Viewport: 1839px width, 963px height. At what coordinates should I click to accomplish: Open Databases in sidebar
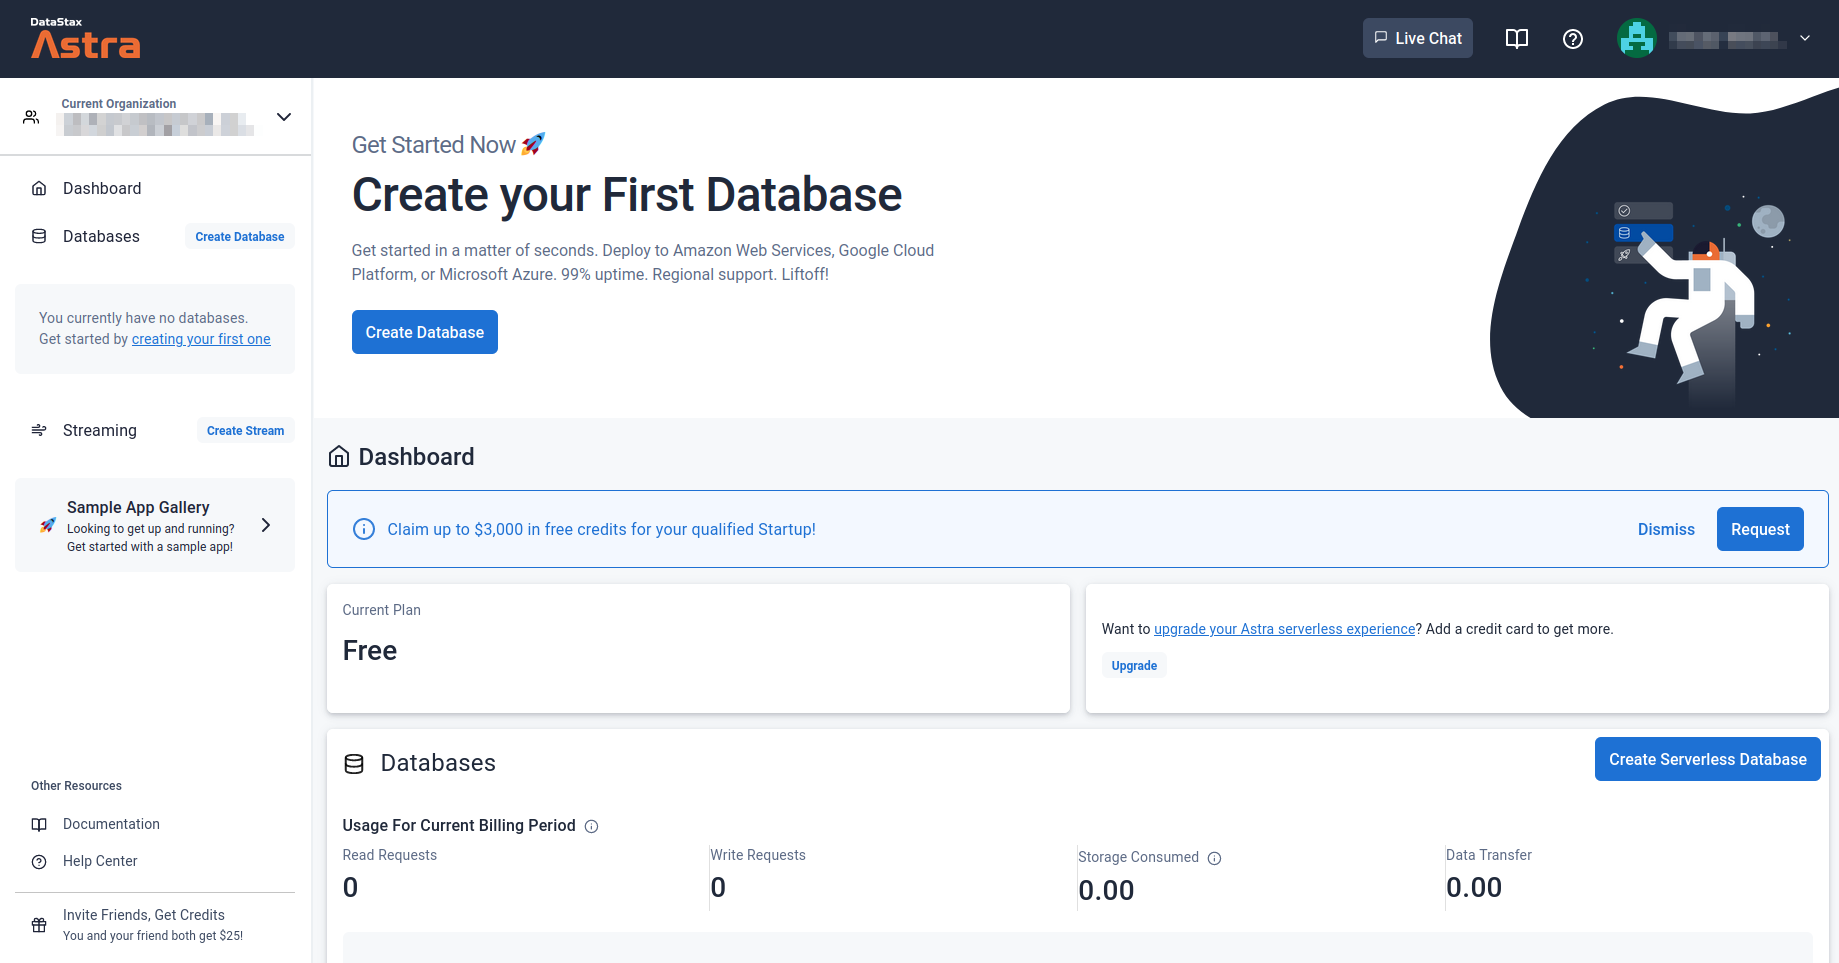101,236
